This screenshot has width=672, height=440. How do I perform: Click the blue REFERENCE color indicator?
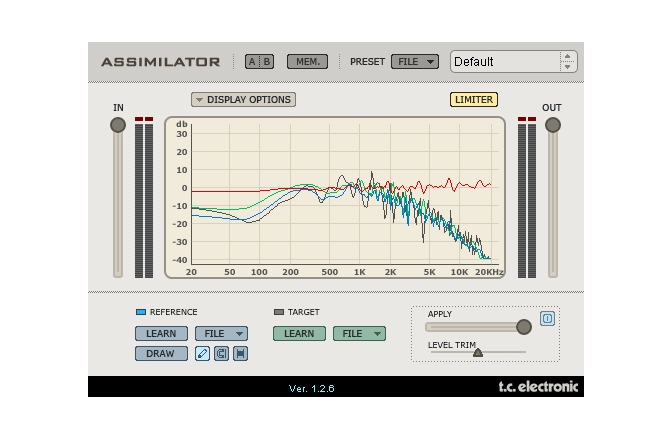click(x=141, y=312)
